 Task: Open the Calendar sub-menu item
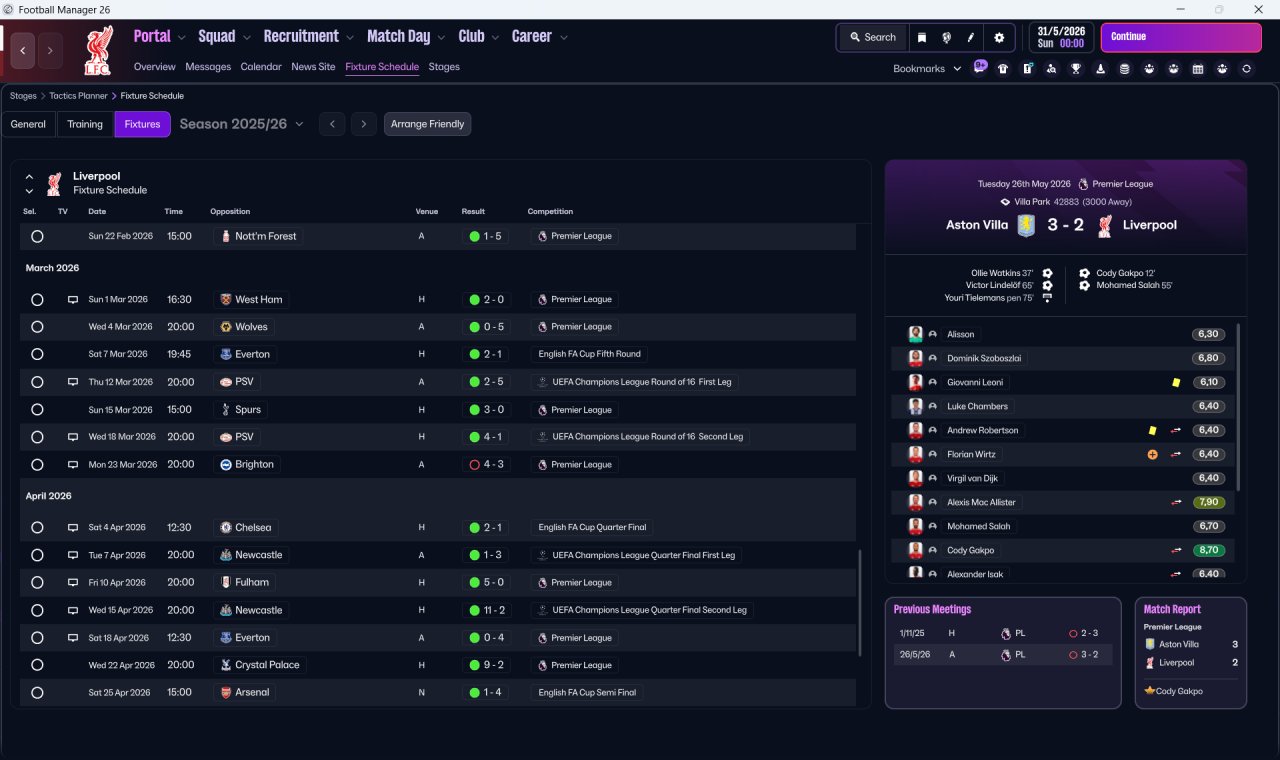pos(261,67)
